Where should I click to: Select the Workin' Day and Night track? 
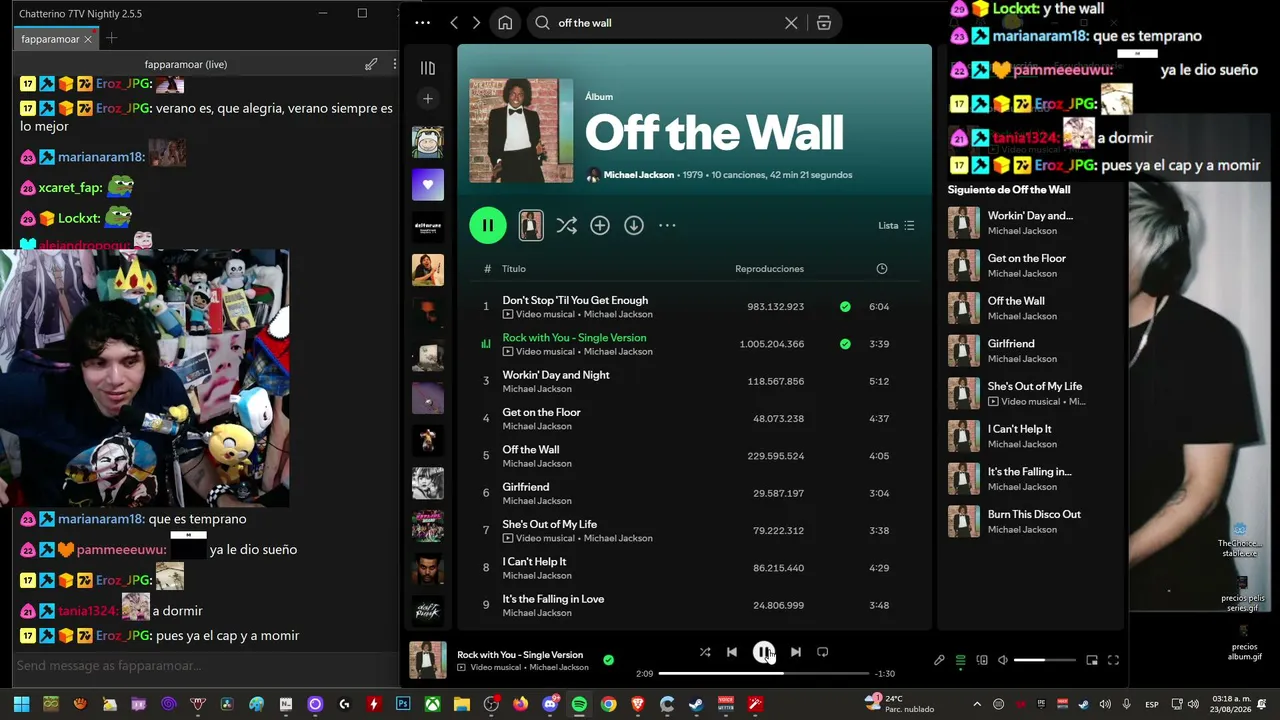pos(556,375)
